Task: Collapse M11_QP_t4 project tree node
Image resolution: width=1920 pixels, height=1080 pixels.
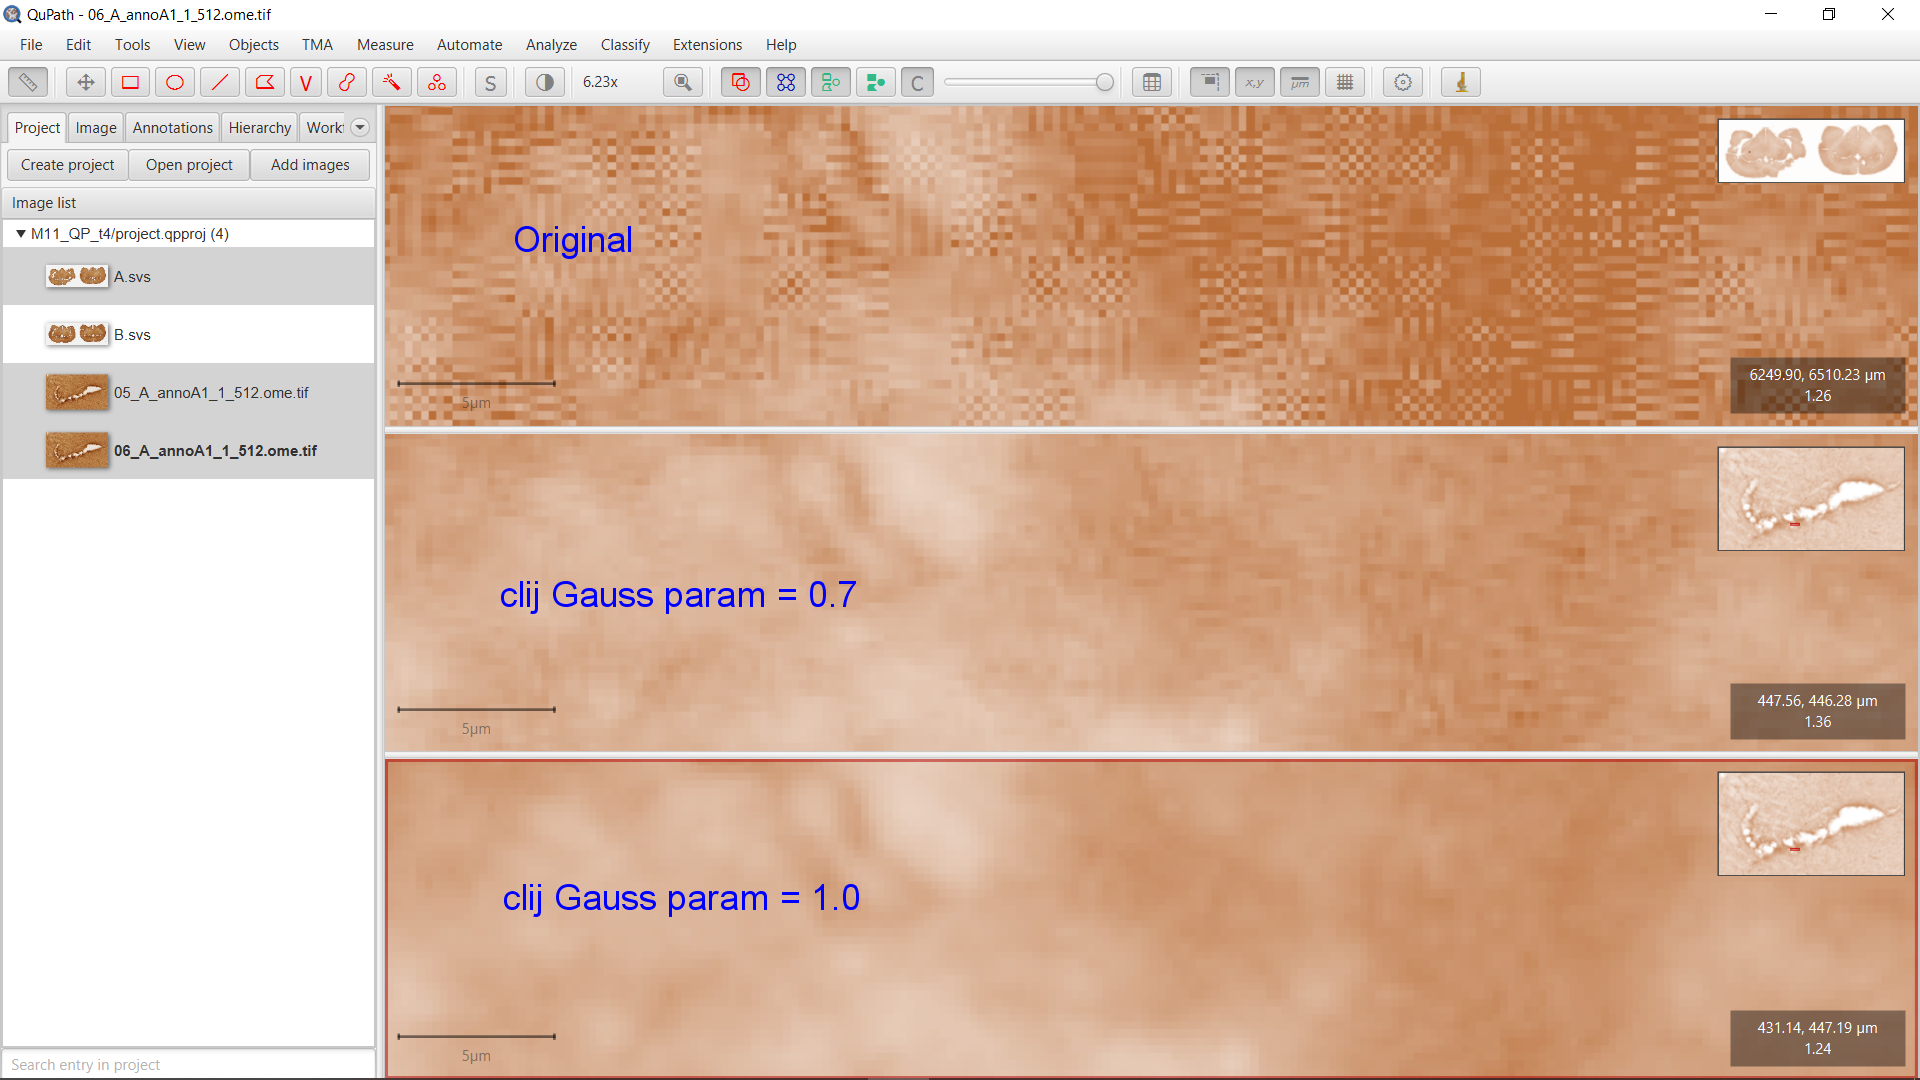Action: [20, 233]
